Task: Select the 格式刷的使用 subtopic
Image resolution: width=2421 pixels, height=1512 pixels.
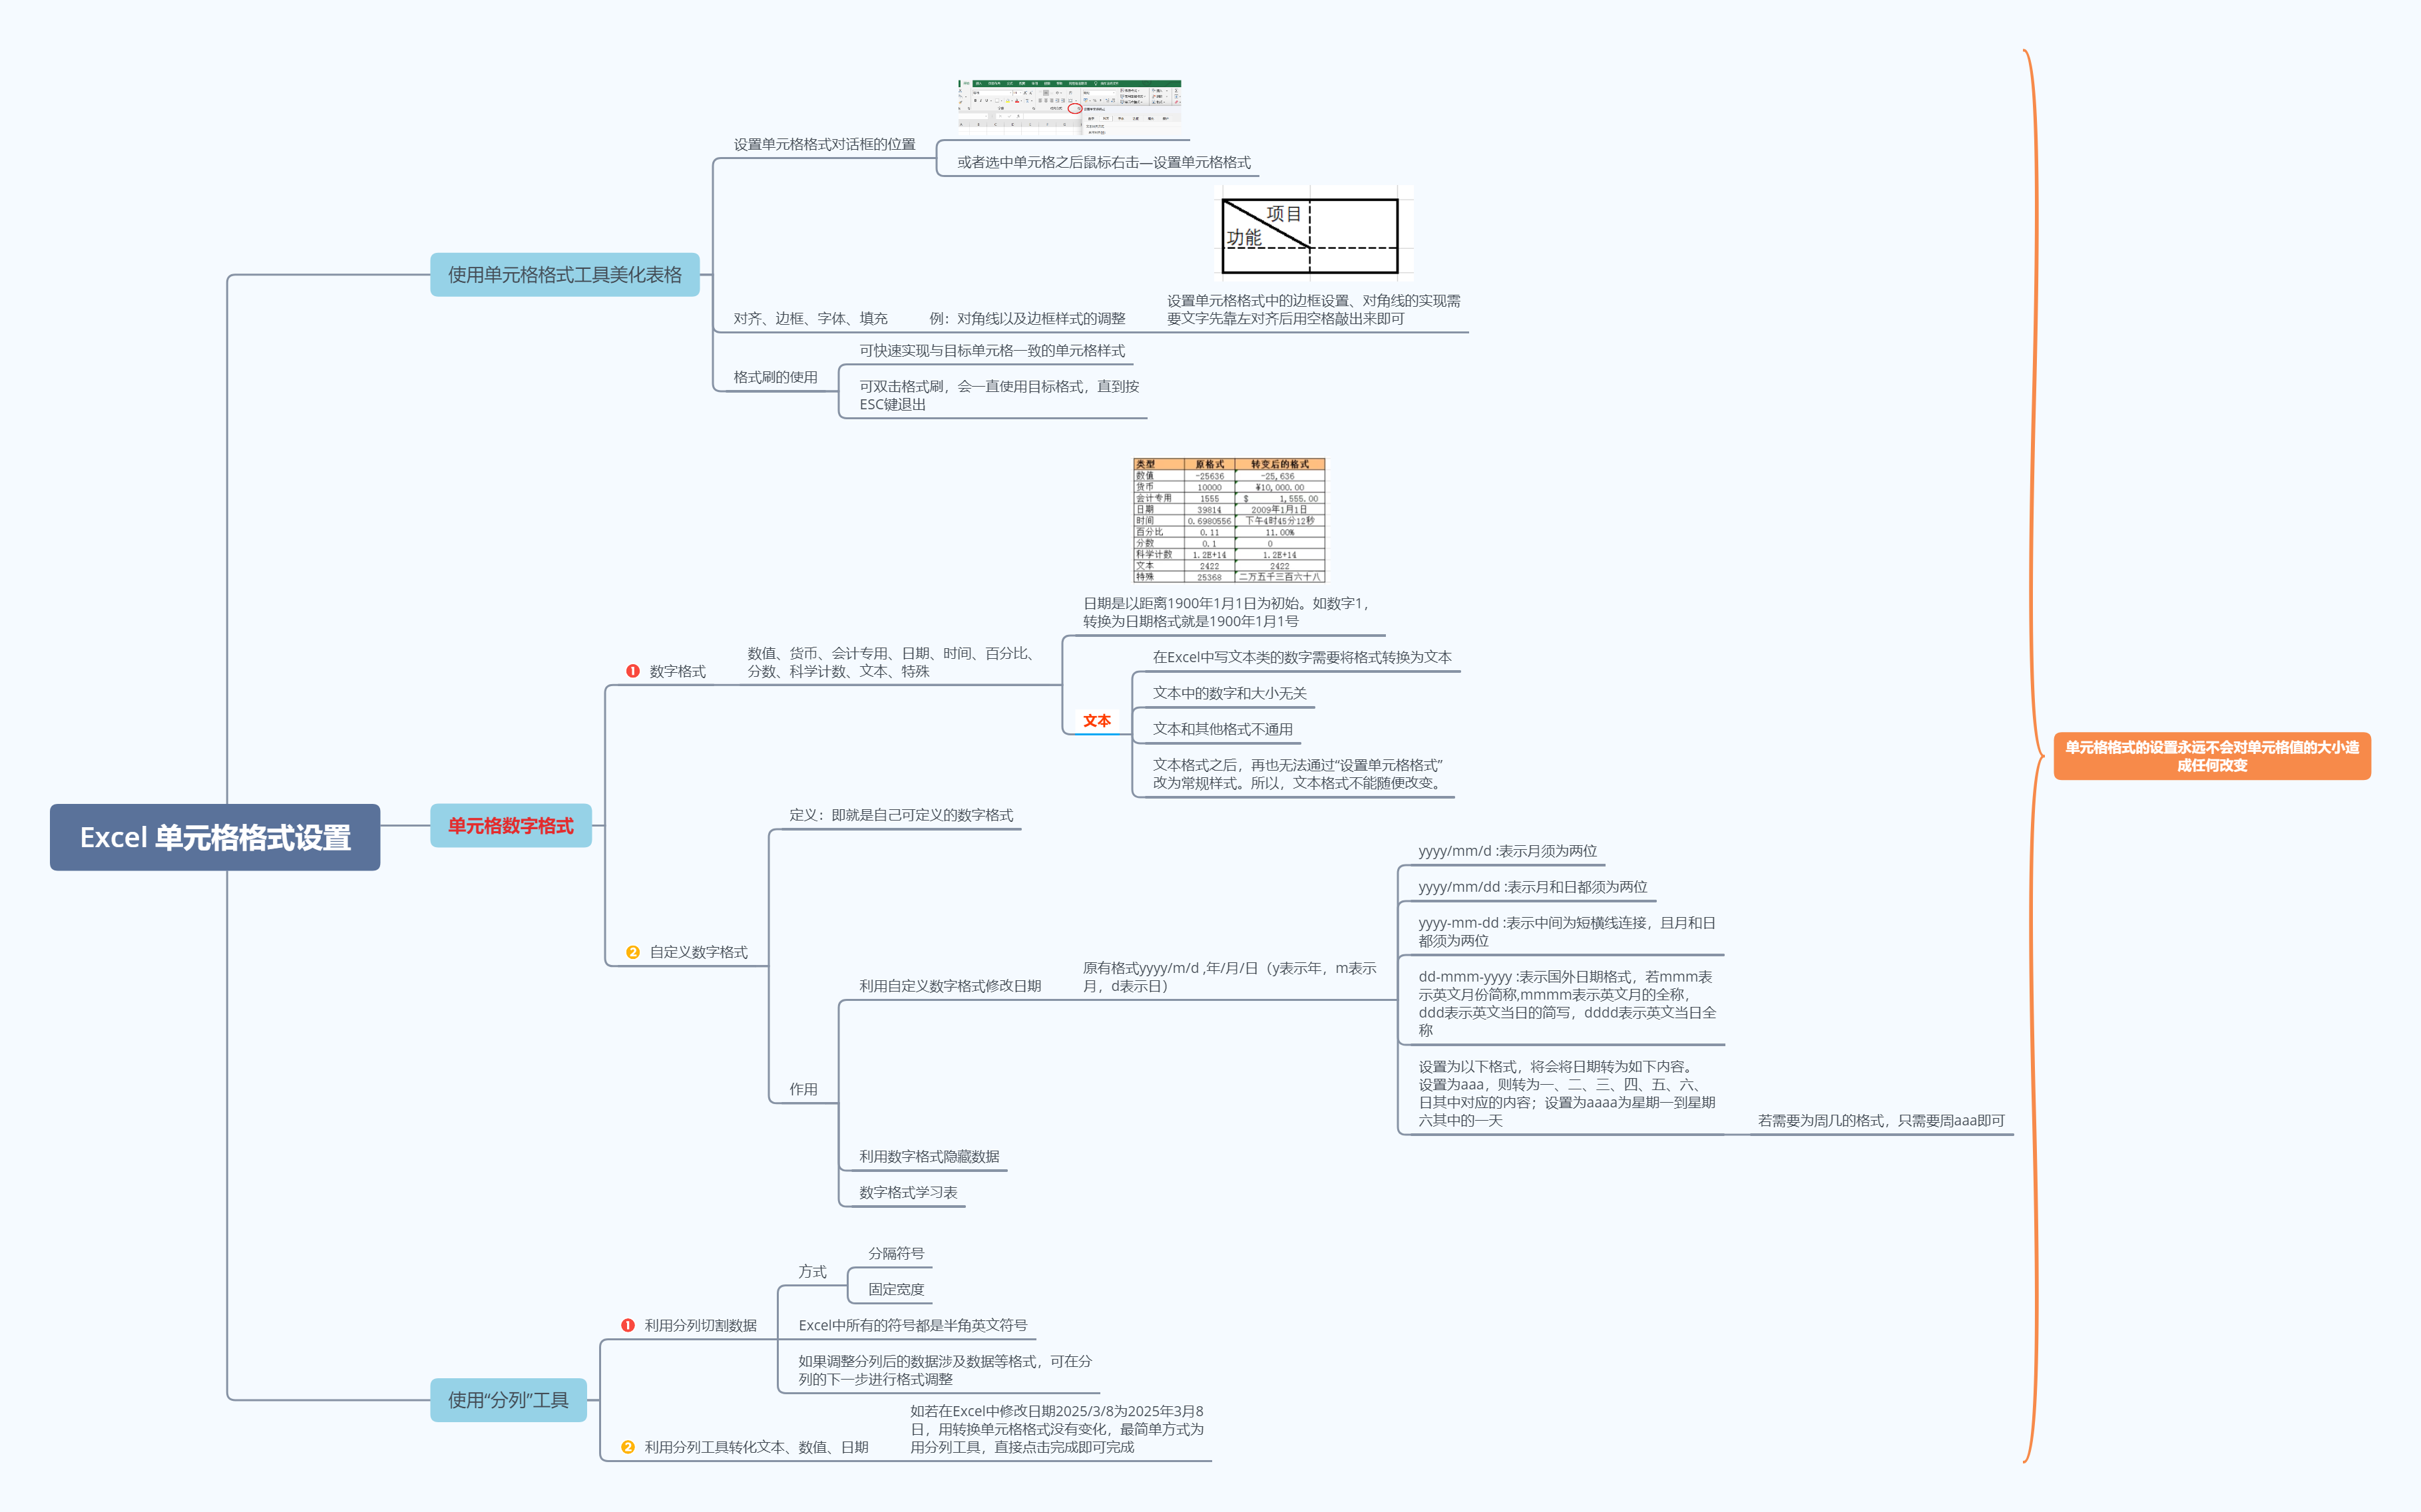Action: pyautogui.click(x=775, y=377)
